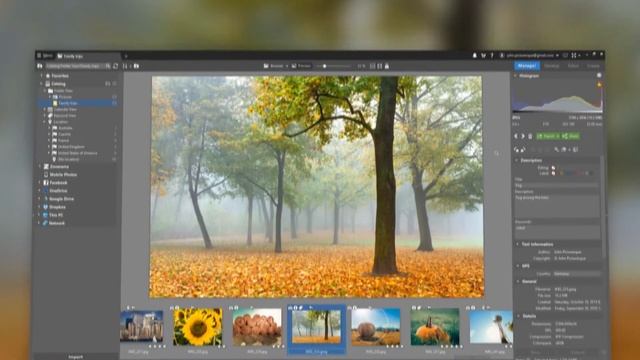
Task: Select the highlighted Family trips folder
Action: pyautogui.click(x=68, y=103)
